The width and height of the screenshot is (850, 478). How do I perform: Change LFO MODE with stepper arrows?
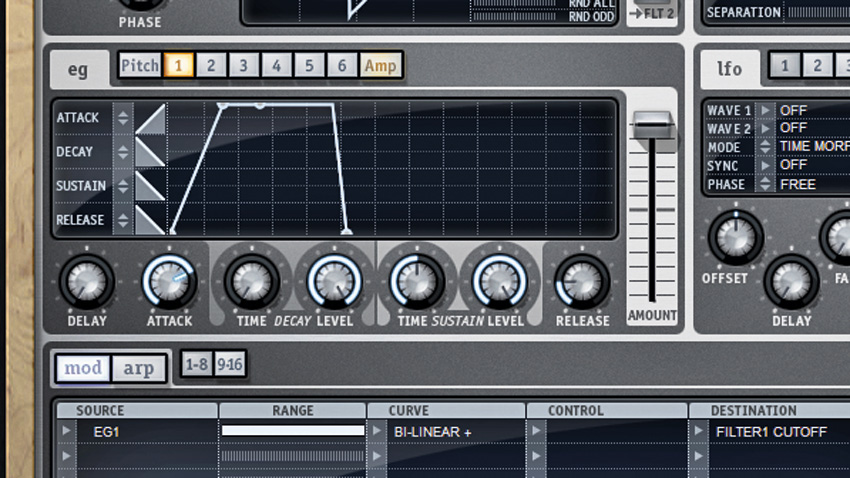(765, 147)
